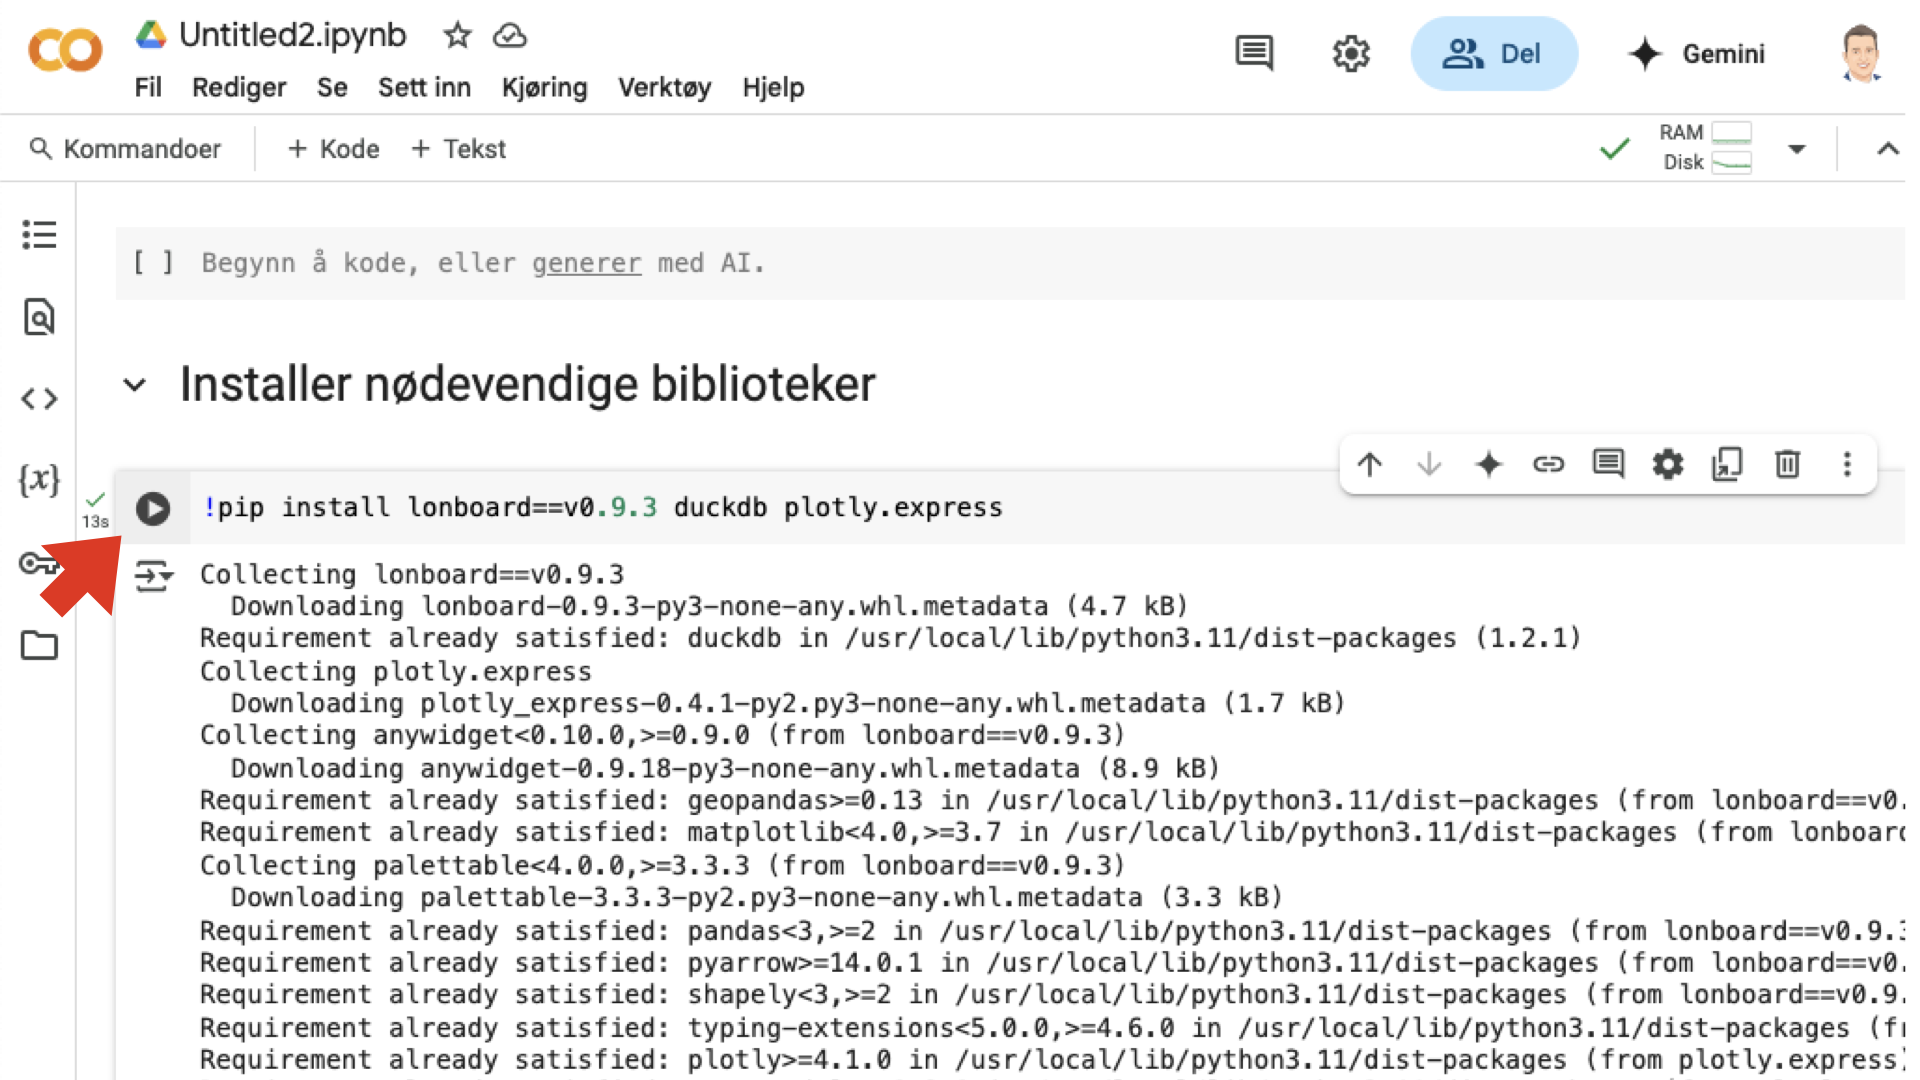Open code snippets sidebar icon

point(39,399)
